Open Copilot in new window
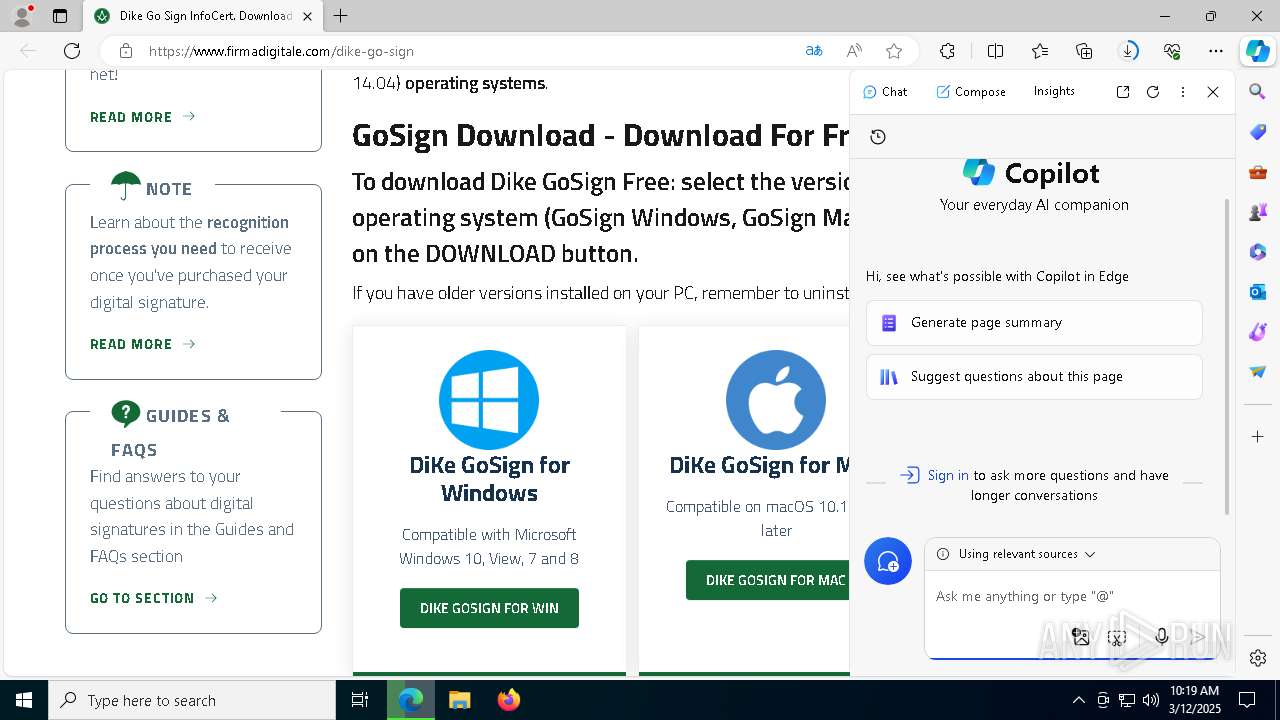Image resolution: width=1280 pixels, height=720 pixels. (x=1123, y=92)
